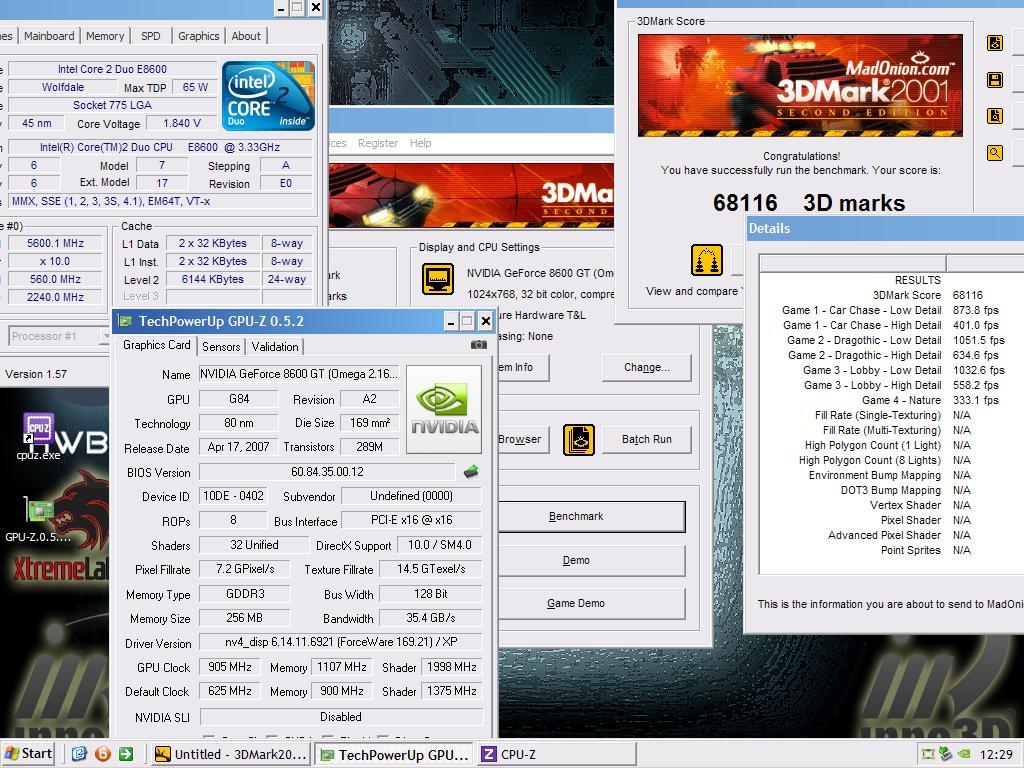The width and height of the screenshot is (1024, 768).
Task: Click the yellow monitor display settings icon
Action: 438,279
